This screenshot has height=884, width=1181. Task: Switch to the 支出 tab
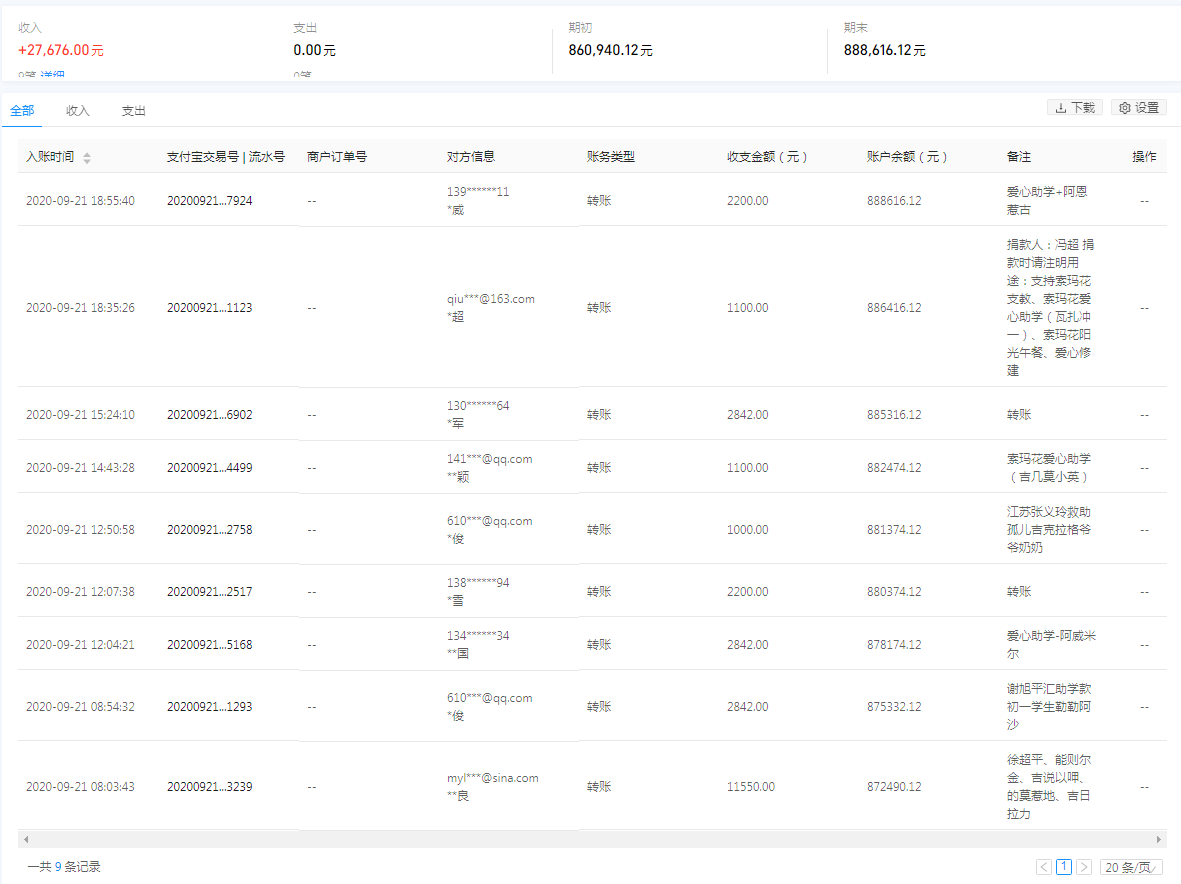(133, 111)
